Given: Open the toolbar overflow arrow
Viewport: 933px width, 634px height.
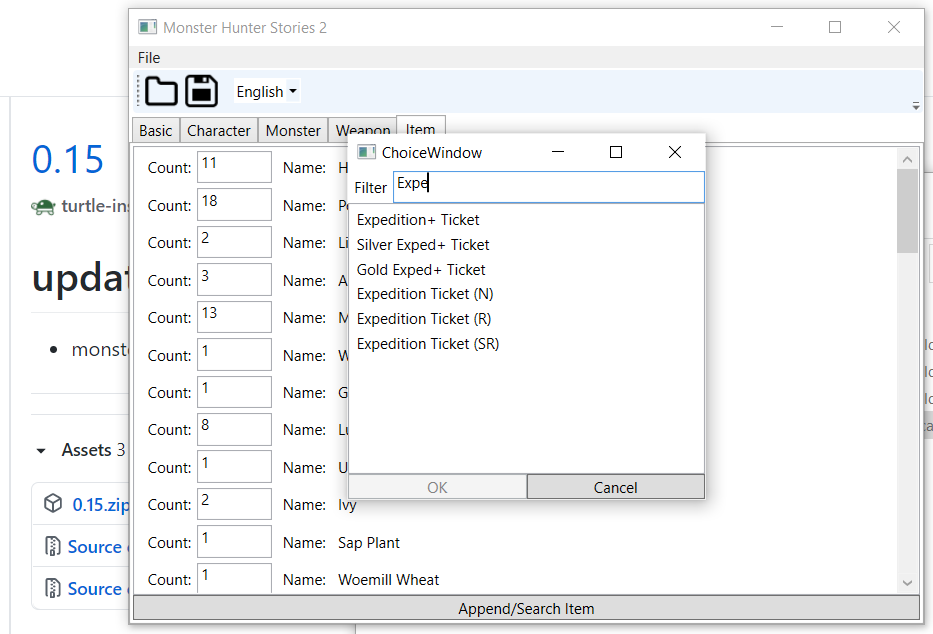Looking at the screenshot, I should click(916, 106).
